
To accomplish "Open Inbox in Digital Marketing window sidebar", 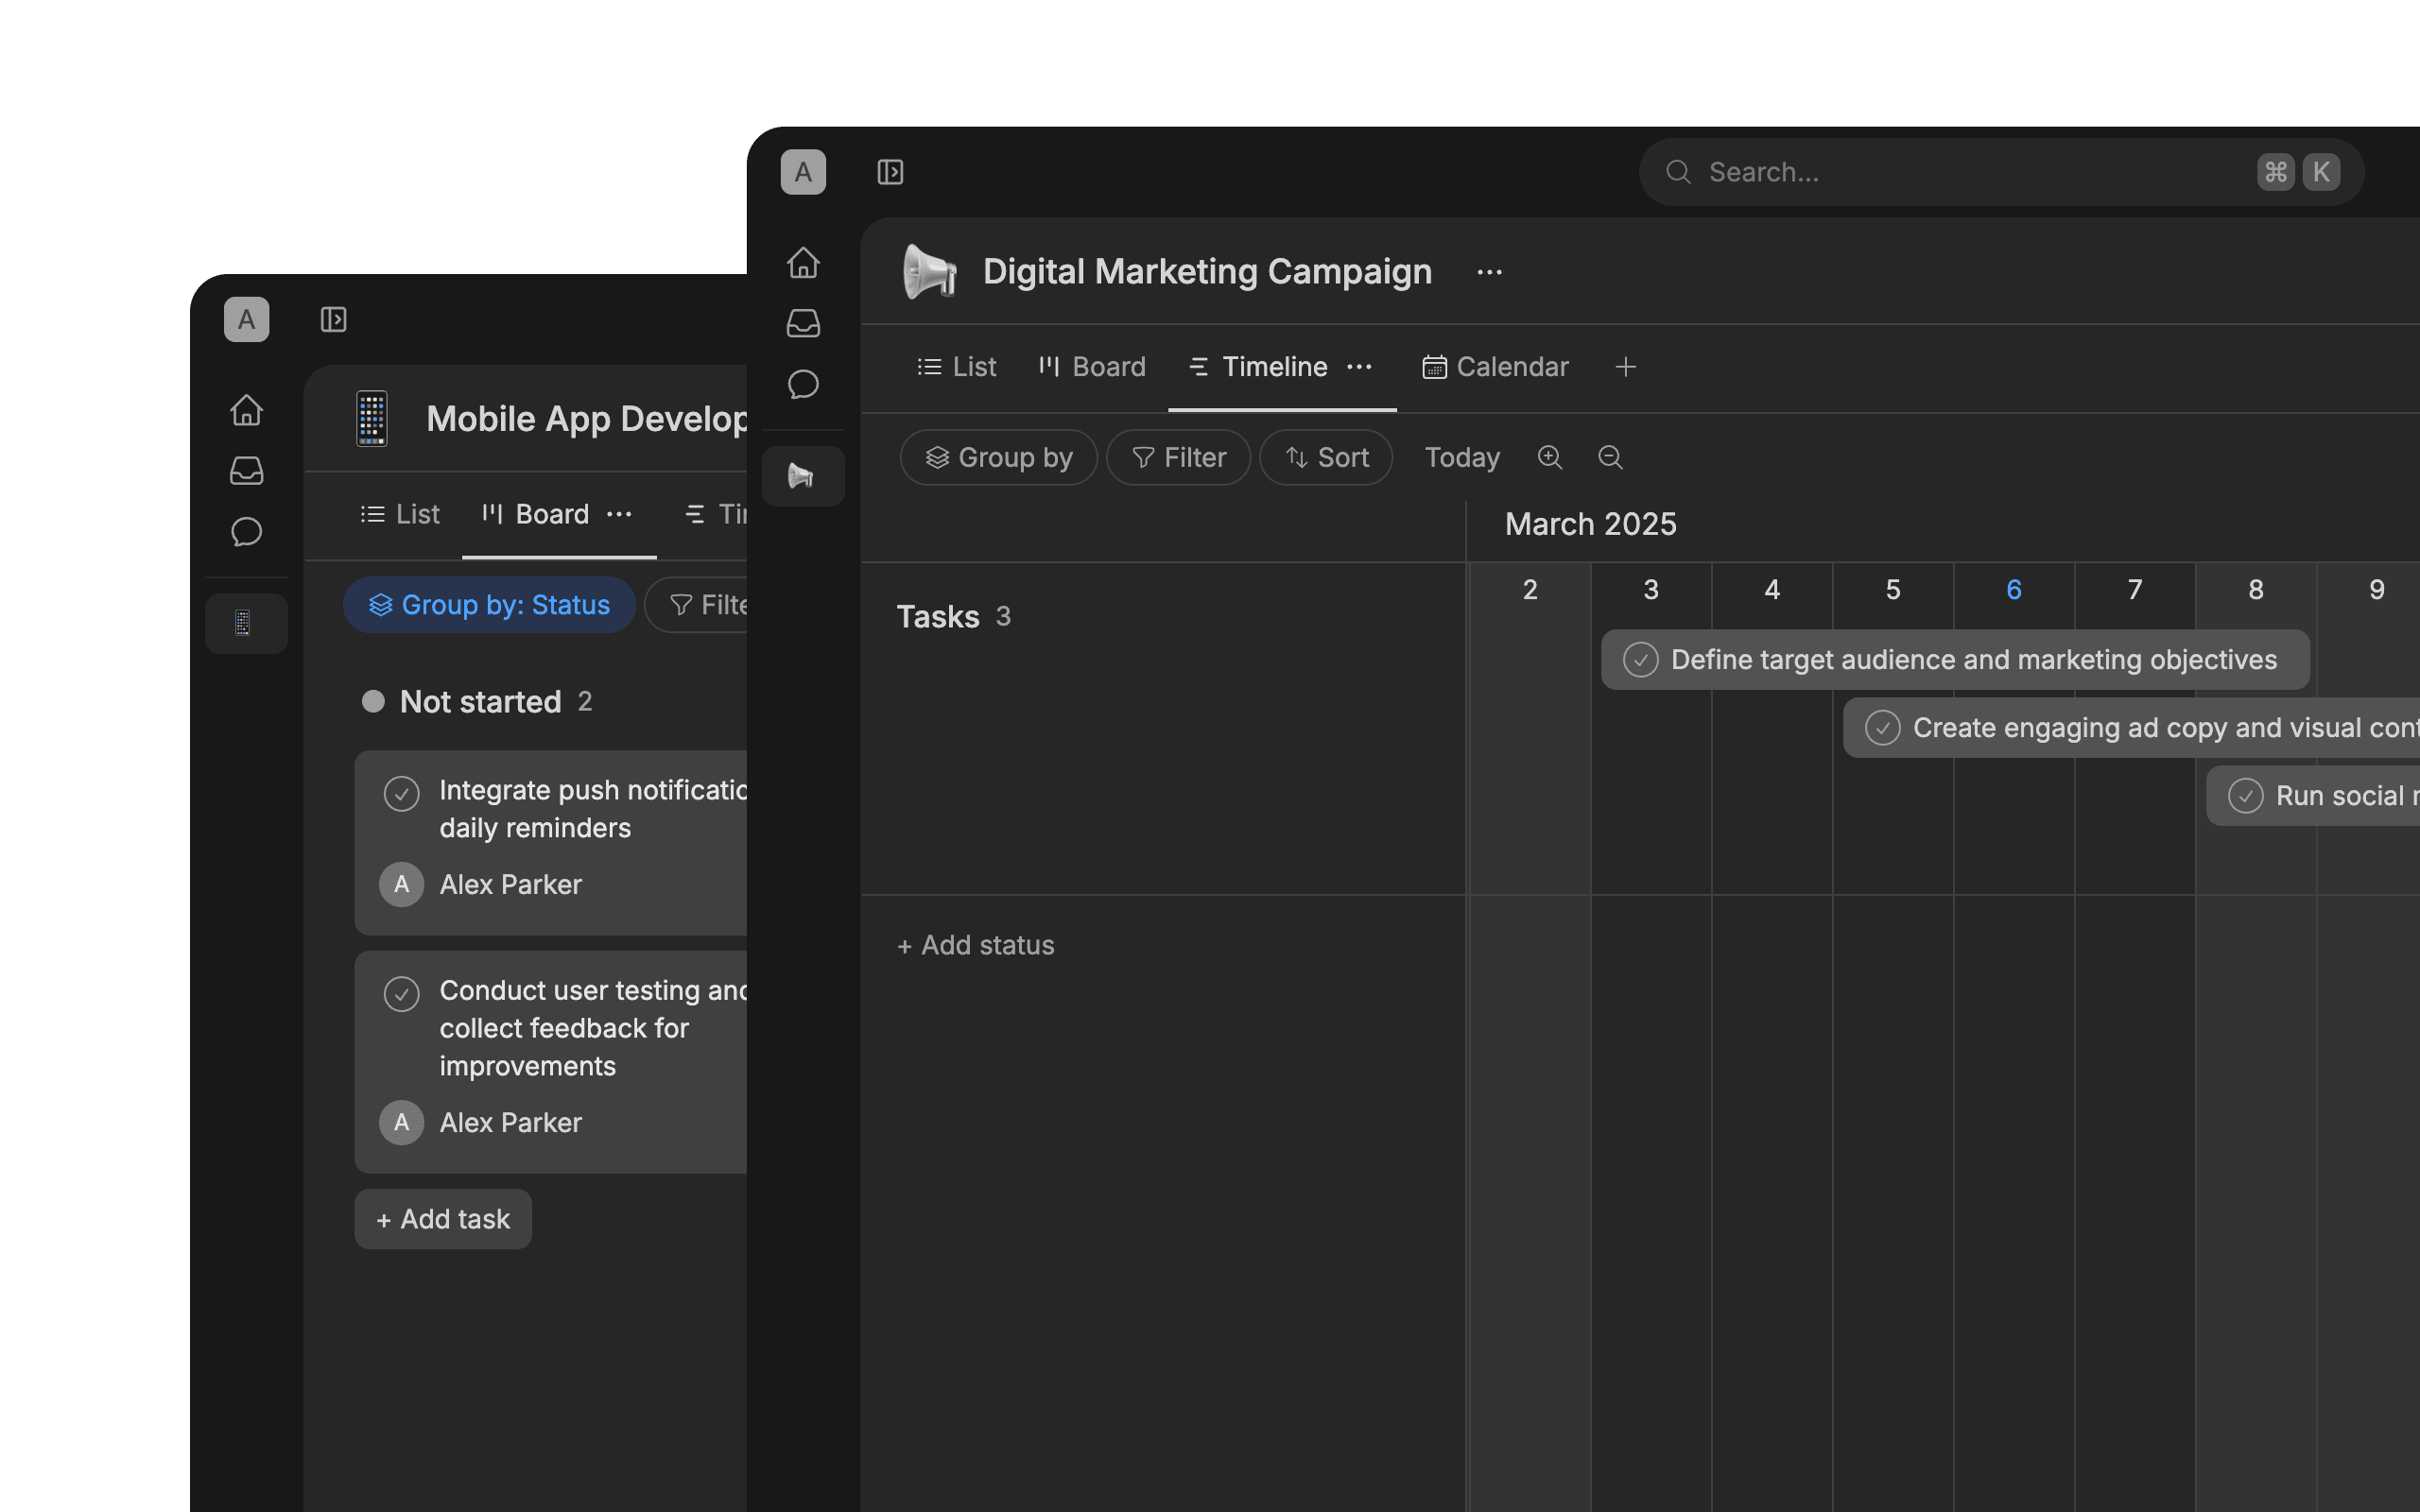I will click(803, 323).
